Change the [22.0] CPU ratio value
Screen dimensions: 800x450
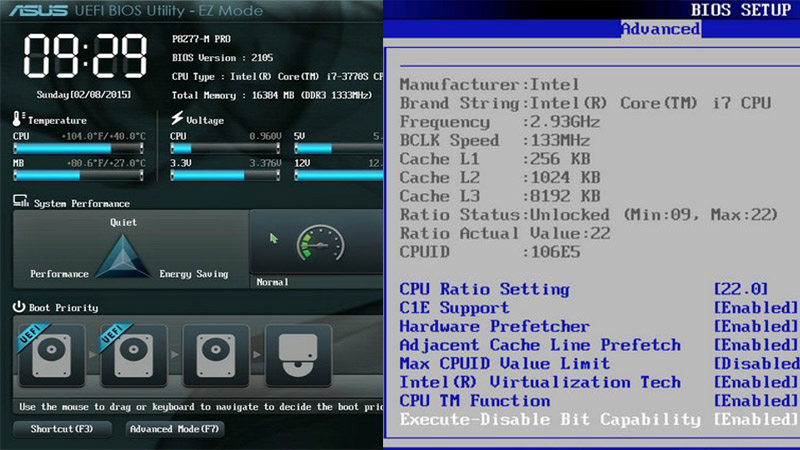click(x=741, y=289)
